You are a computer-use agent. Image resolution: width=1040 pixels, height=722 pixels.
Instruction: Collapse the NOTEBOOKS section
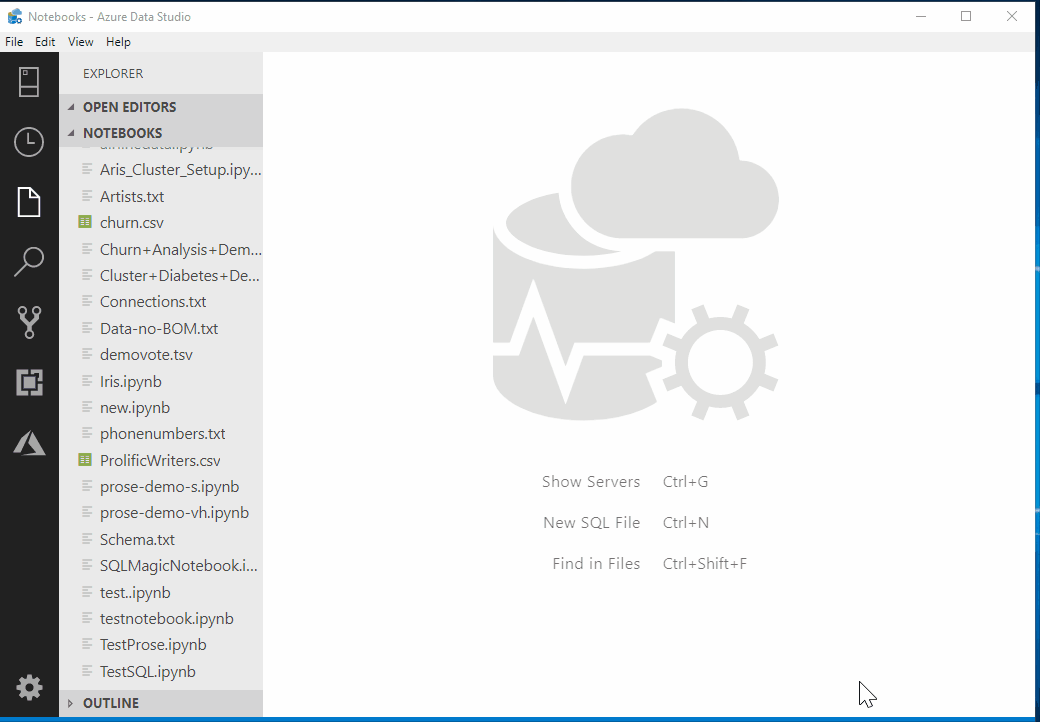click(122, 132)
